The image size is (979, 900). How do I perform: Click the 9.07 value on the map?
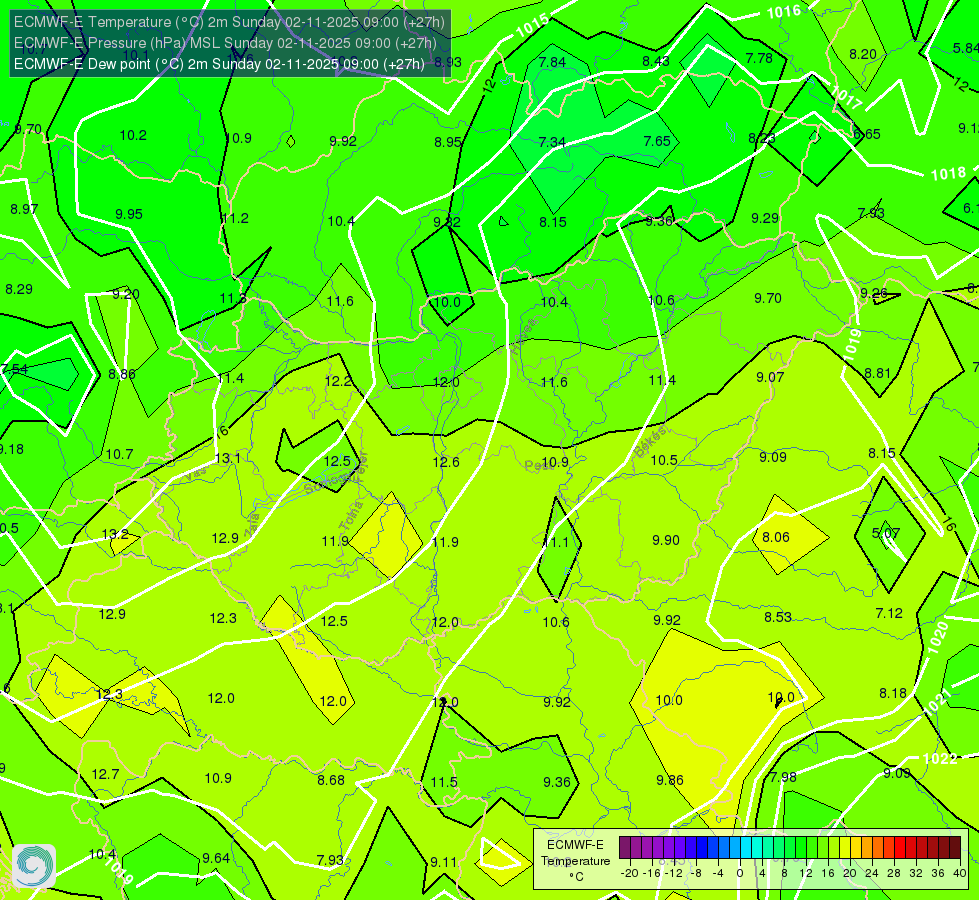(x=770, y=377)
